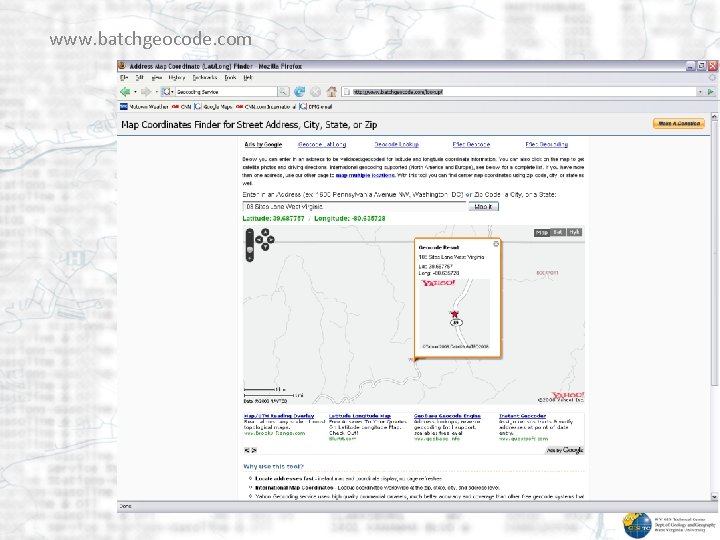Click the scrollbar up arrow
This screenshot has height=540, width=720.
click(x=714, y=116)
